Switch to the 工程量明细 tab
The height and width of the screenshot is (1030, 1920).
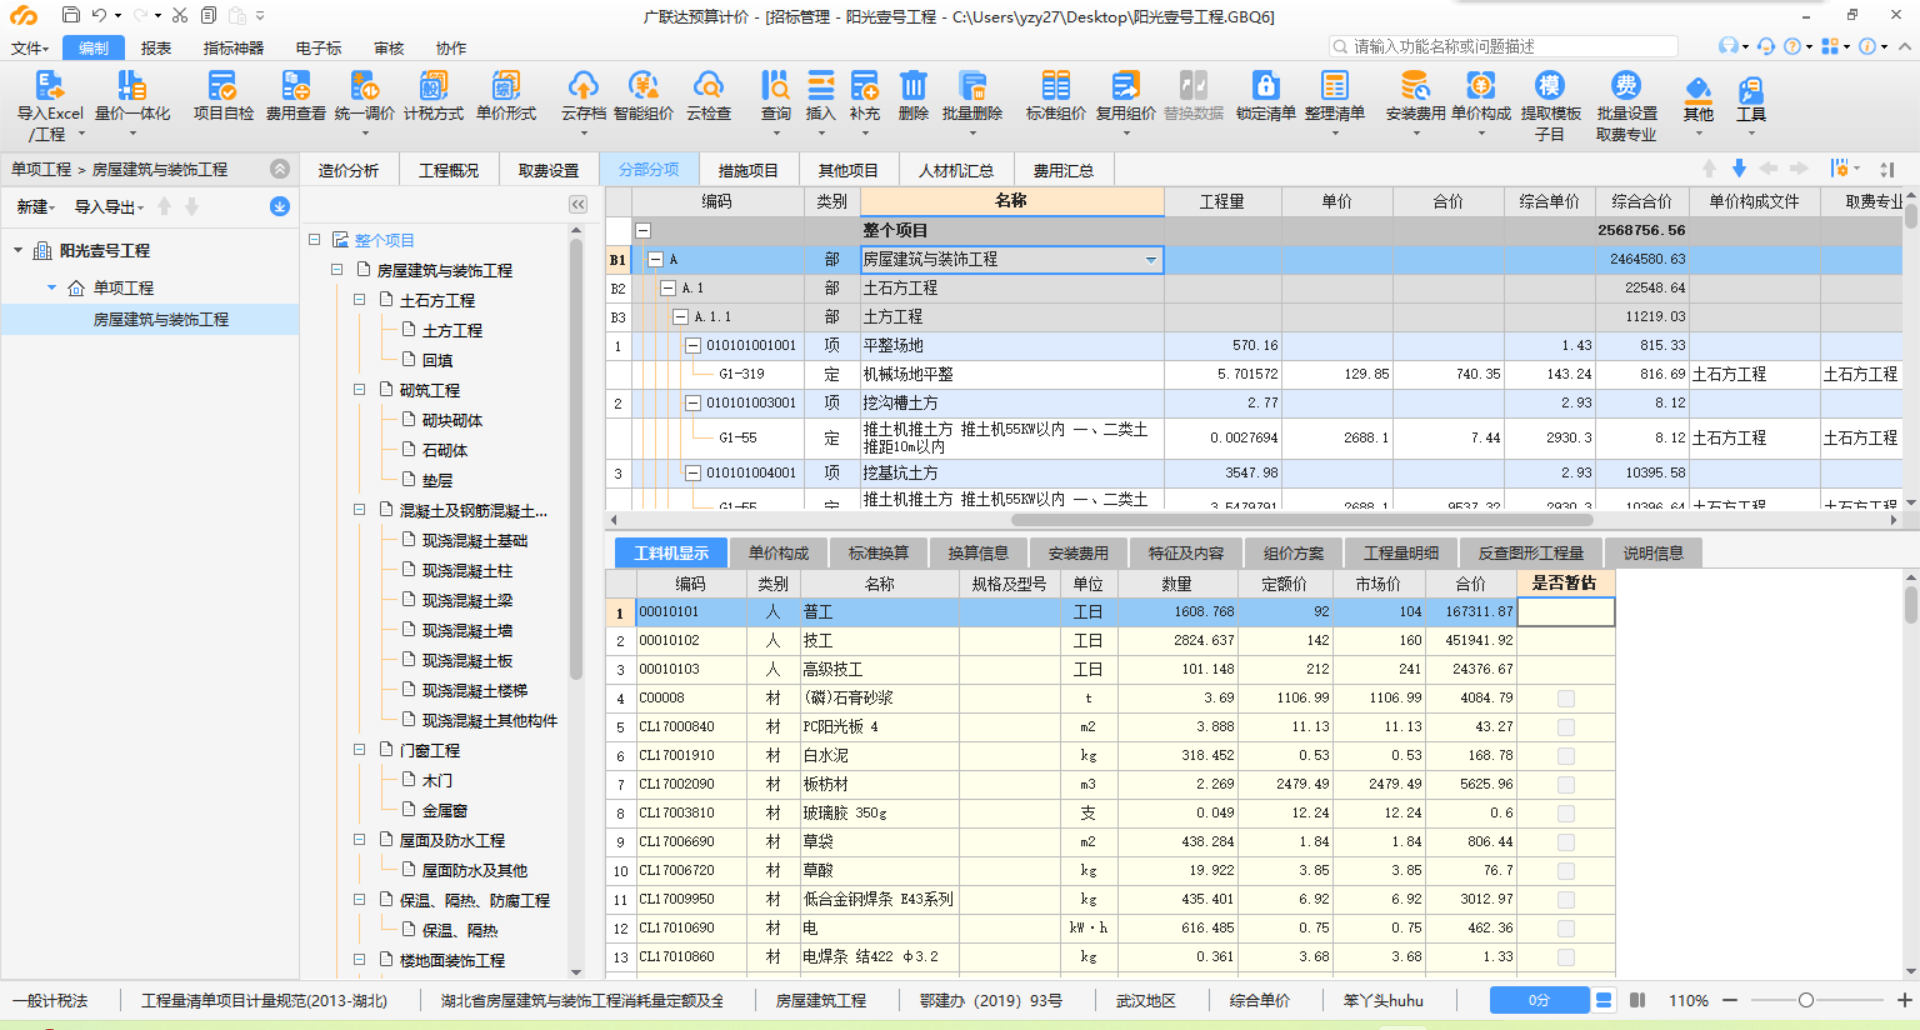point(1401,553)
